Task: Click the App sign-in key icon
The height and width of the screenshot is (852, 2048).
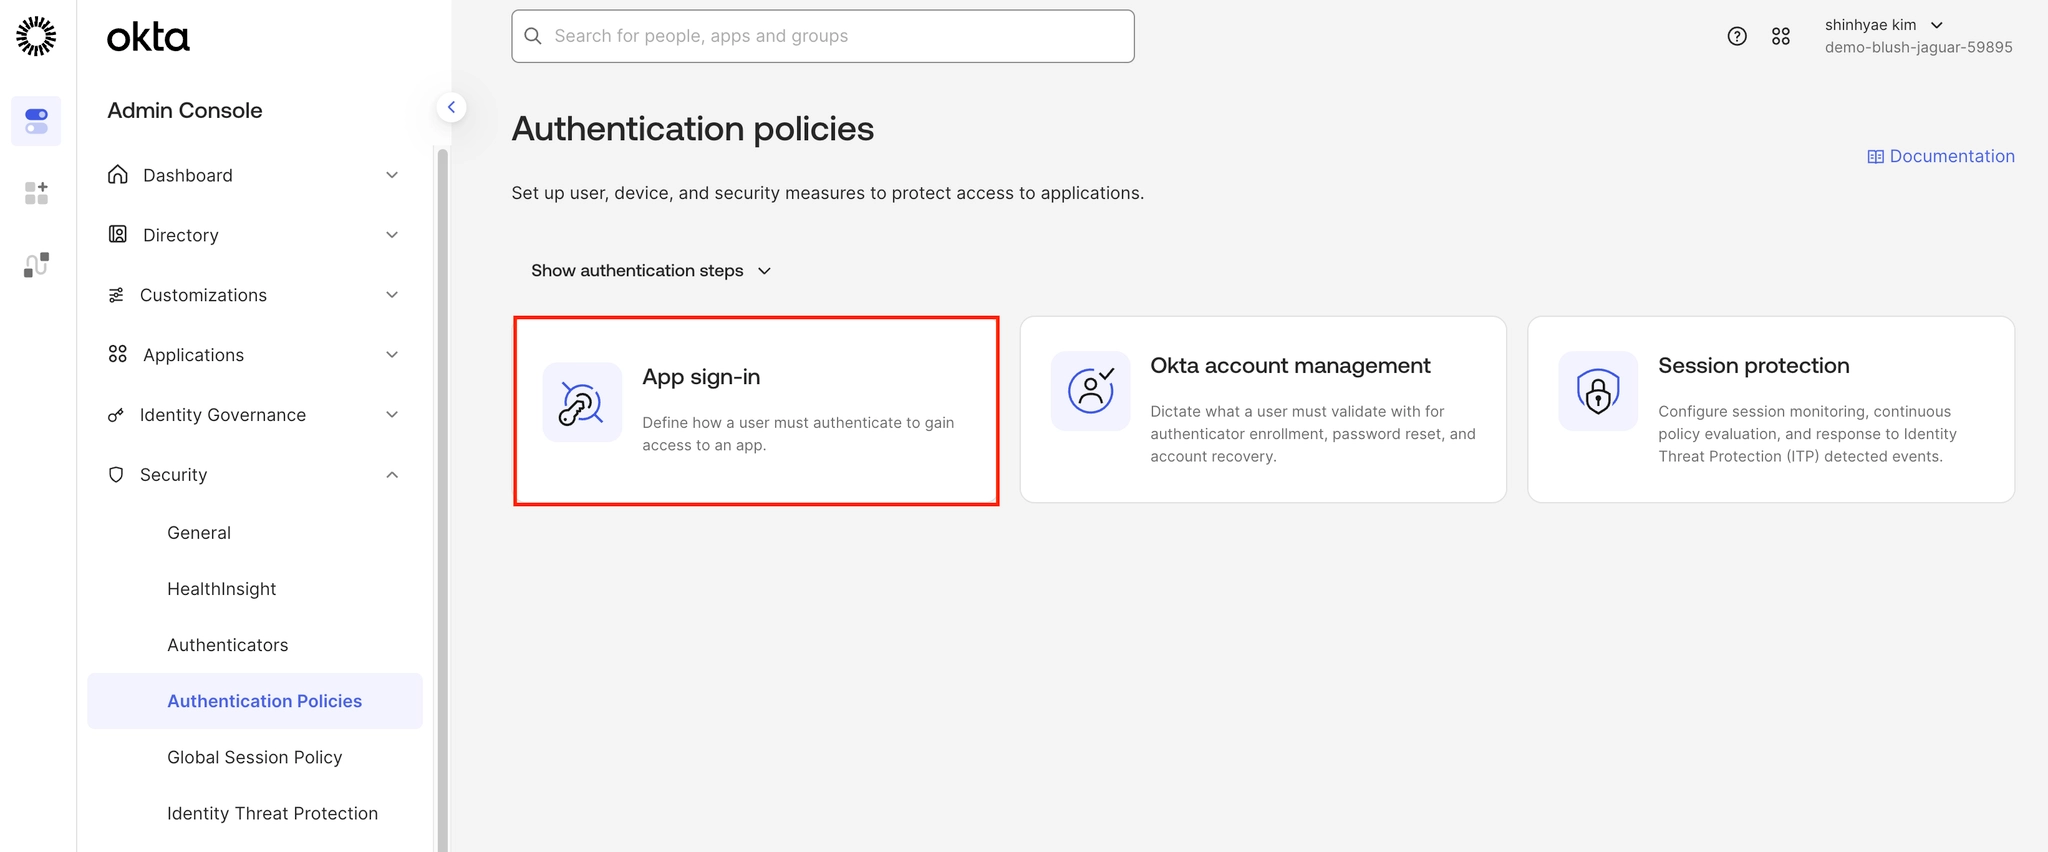Action: tap(582, 402)
